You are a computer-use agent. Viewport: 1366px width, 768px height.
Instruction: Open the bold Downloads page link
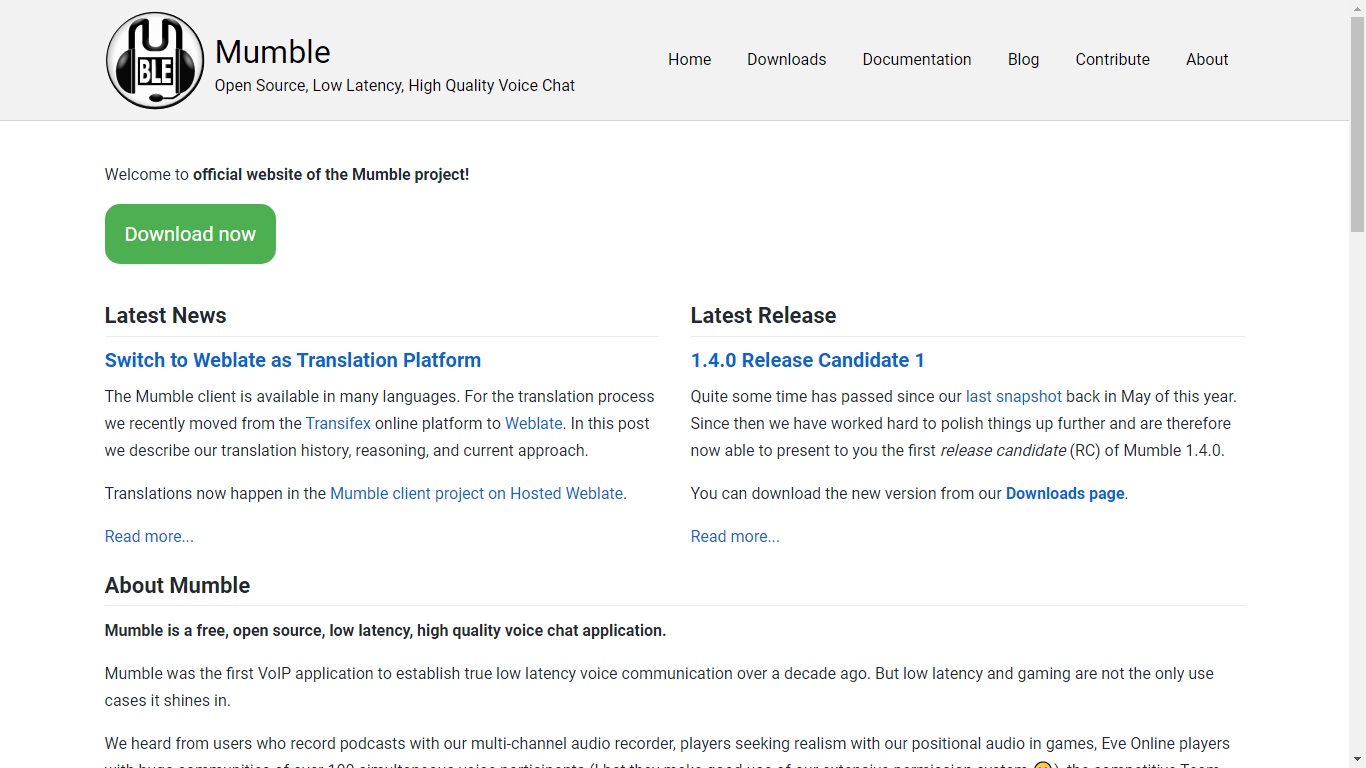[1065, 493]
